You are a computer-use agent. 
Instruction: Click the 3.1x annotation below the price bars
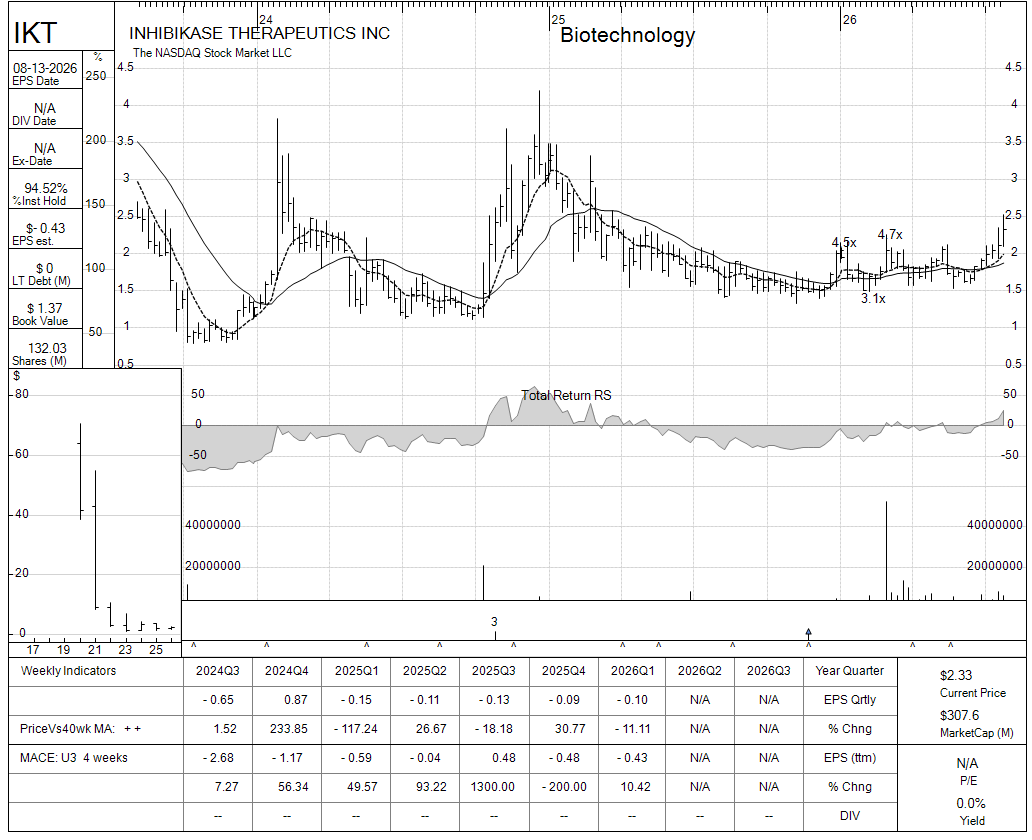[x=873, y=299]
